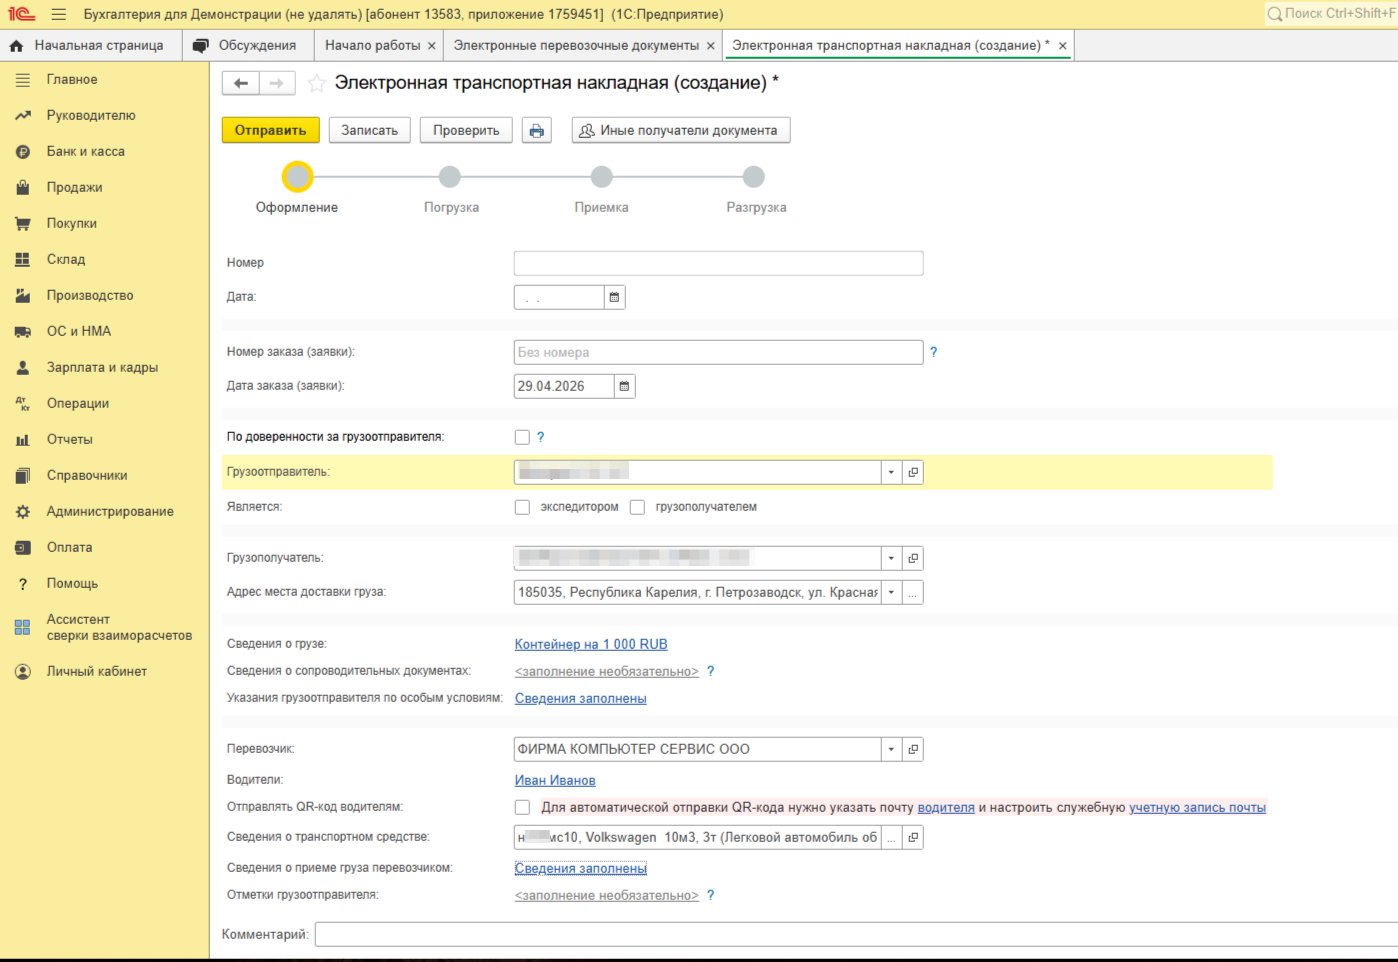Viewport: 1398px width, 962px height.
Task: Open the Контейнер на 1 000 RUB link
Action: pos(590,645)
